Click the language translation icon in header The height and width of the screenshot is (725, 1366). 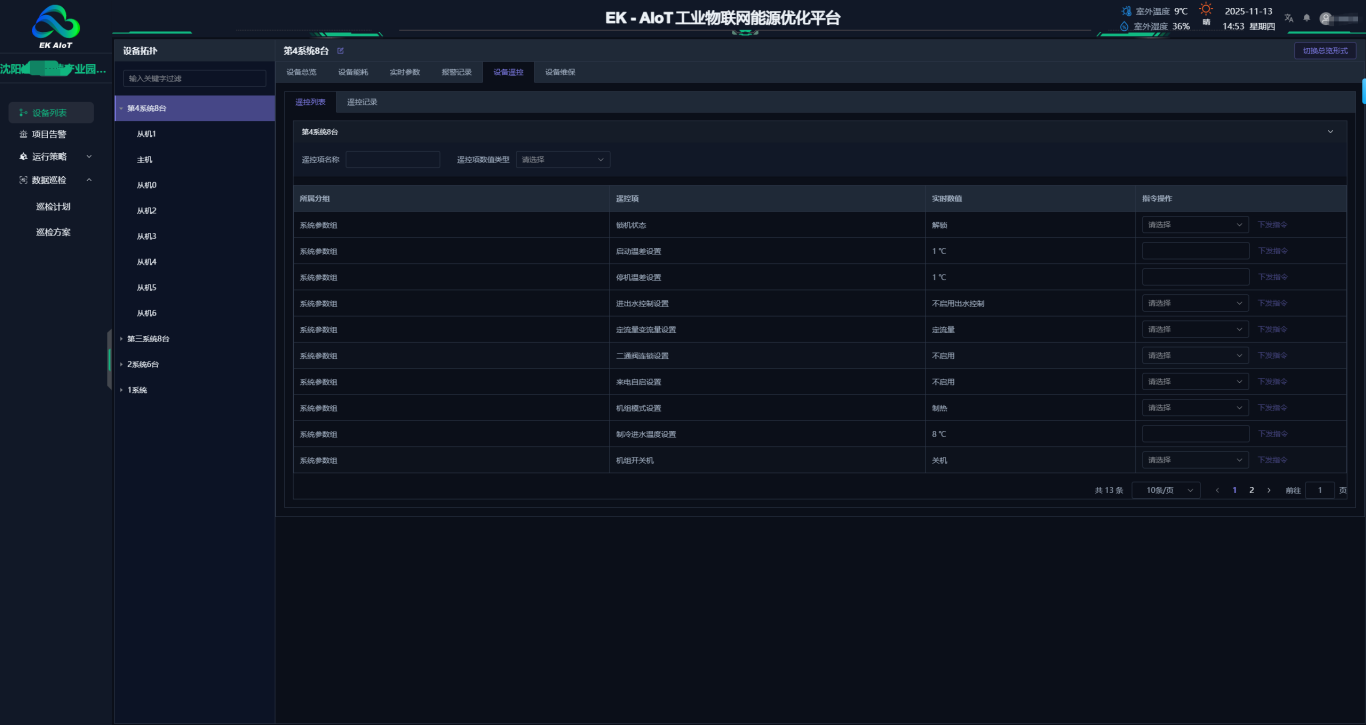[1289, 18]
